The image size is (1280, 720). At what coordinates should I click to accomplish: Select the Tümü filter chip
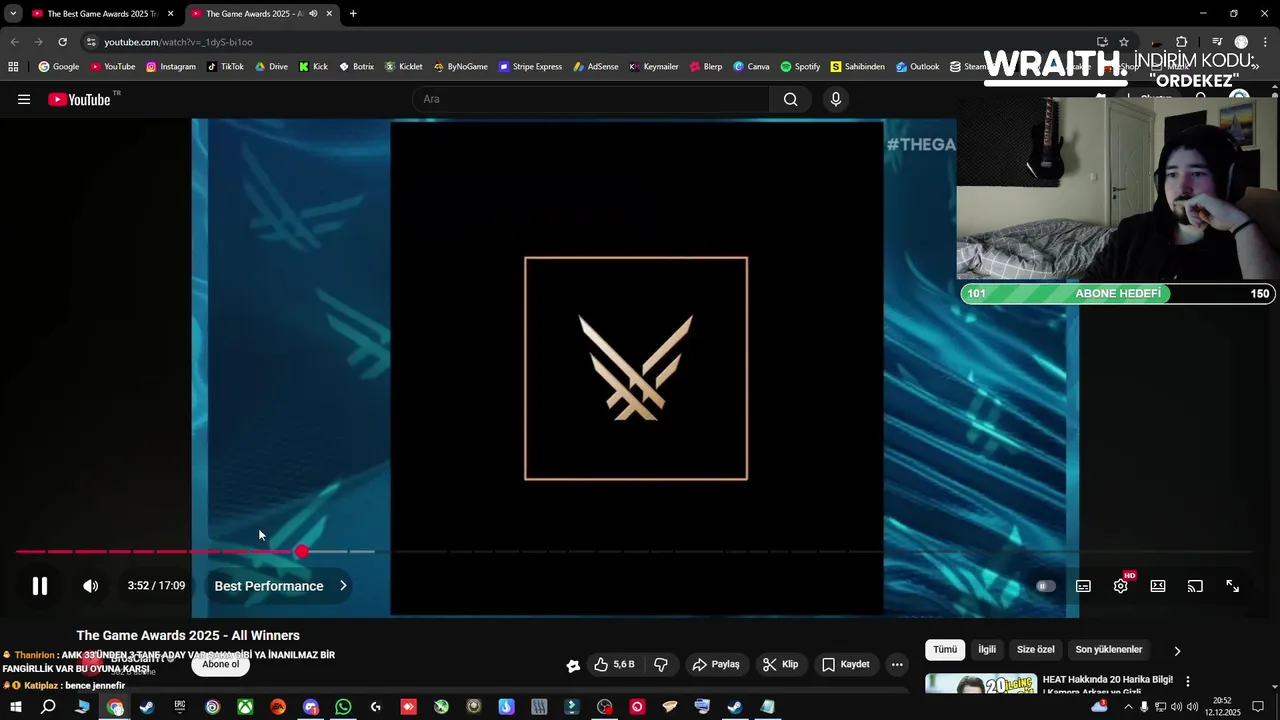click(945, 650)
